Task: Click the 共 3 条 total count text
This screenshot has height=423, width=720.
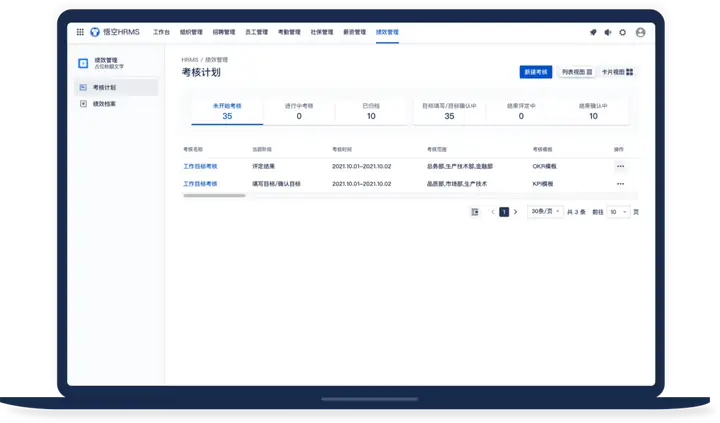Action: (x=576, y=212)
